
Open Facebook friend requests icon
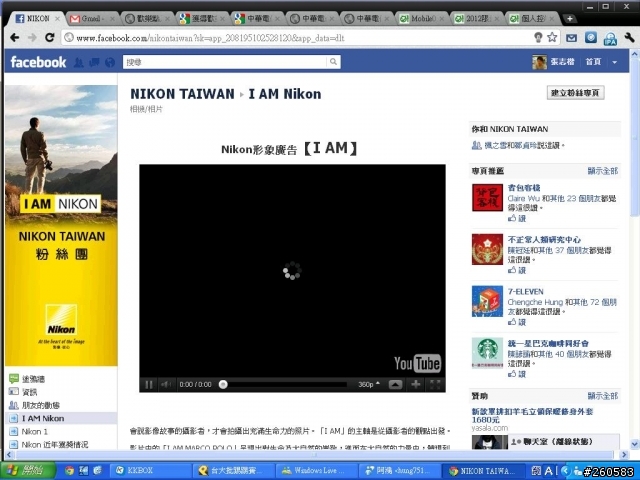click(79, 62)
